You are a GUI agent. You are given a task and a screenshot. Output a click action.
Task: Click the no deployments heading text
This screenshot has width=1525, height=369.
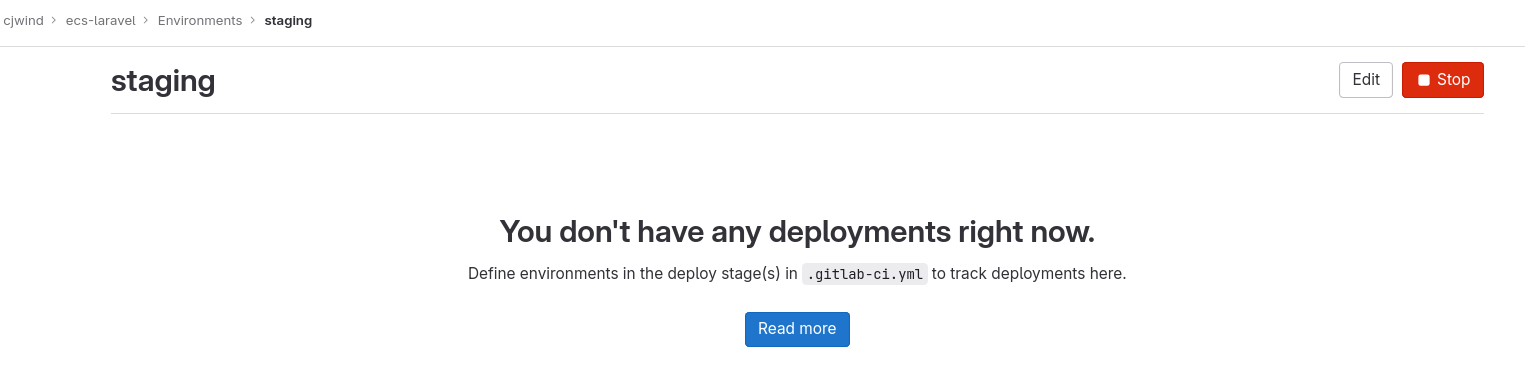tap(797, 232)
